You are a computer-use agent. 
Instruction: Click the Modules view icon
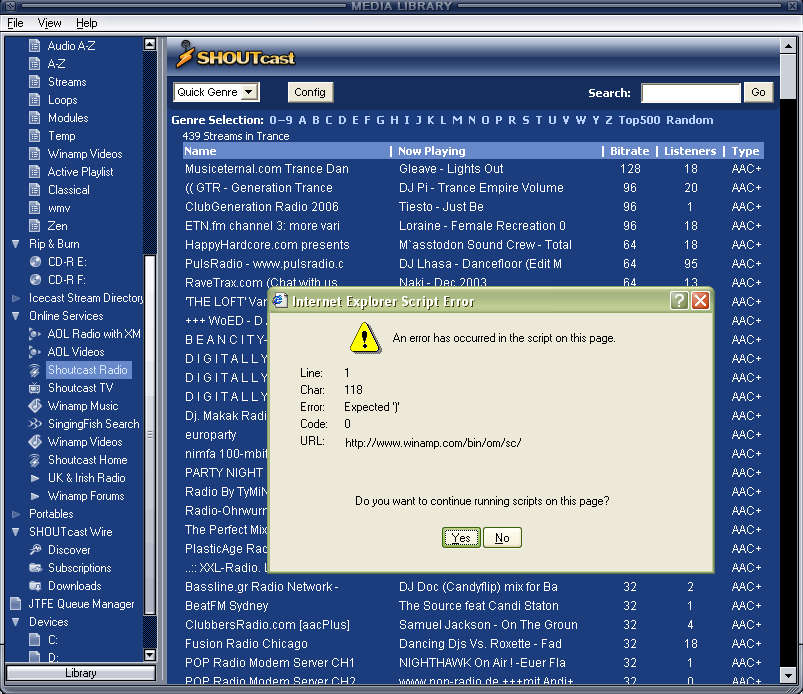(34, 118)
